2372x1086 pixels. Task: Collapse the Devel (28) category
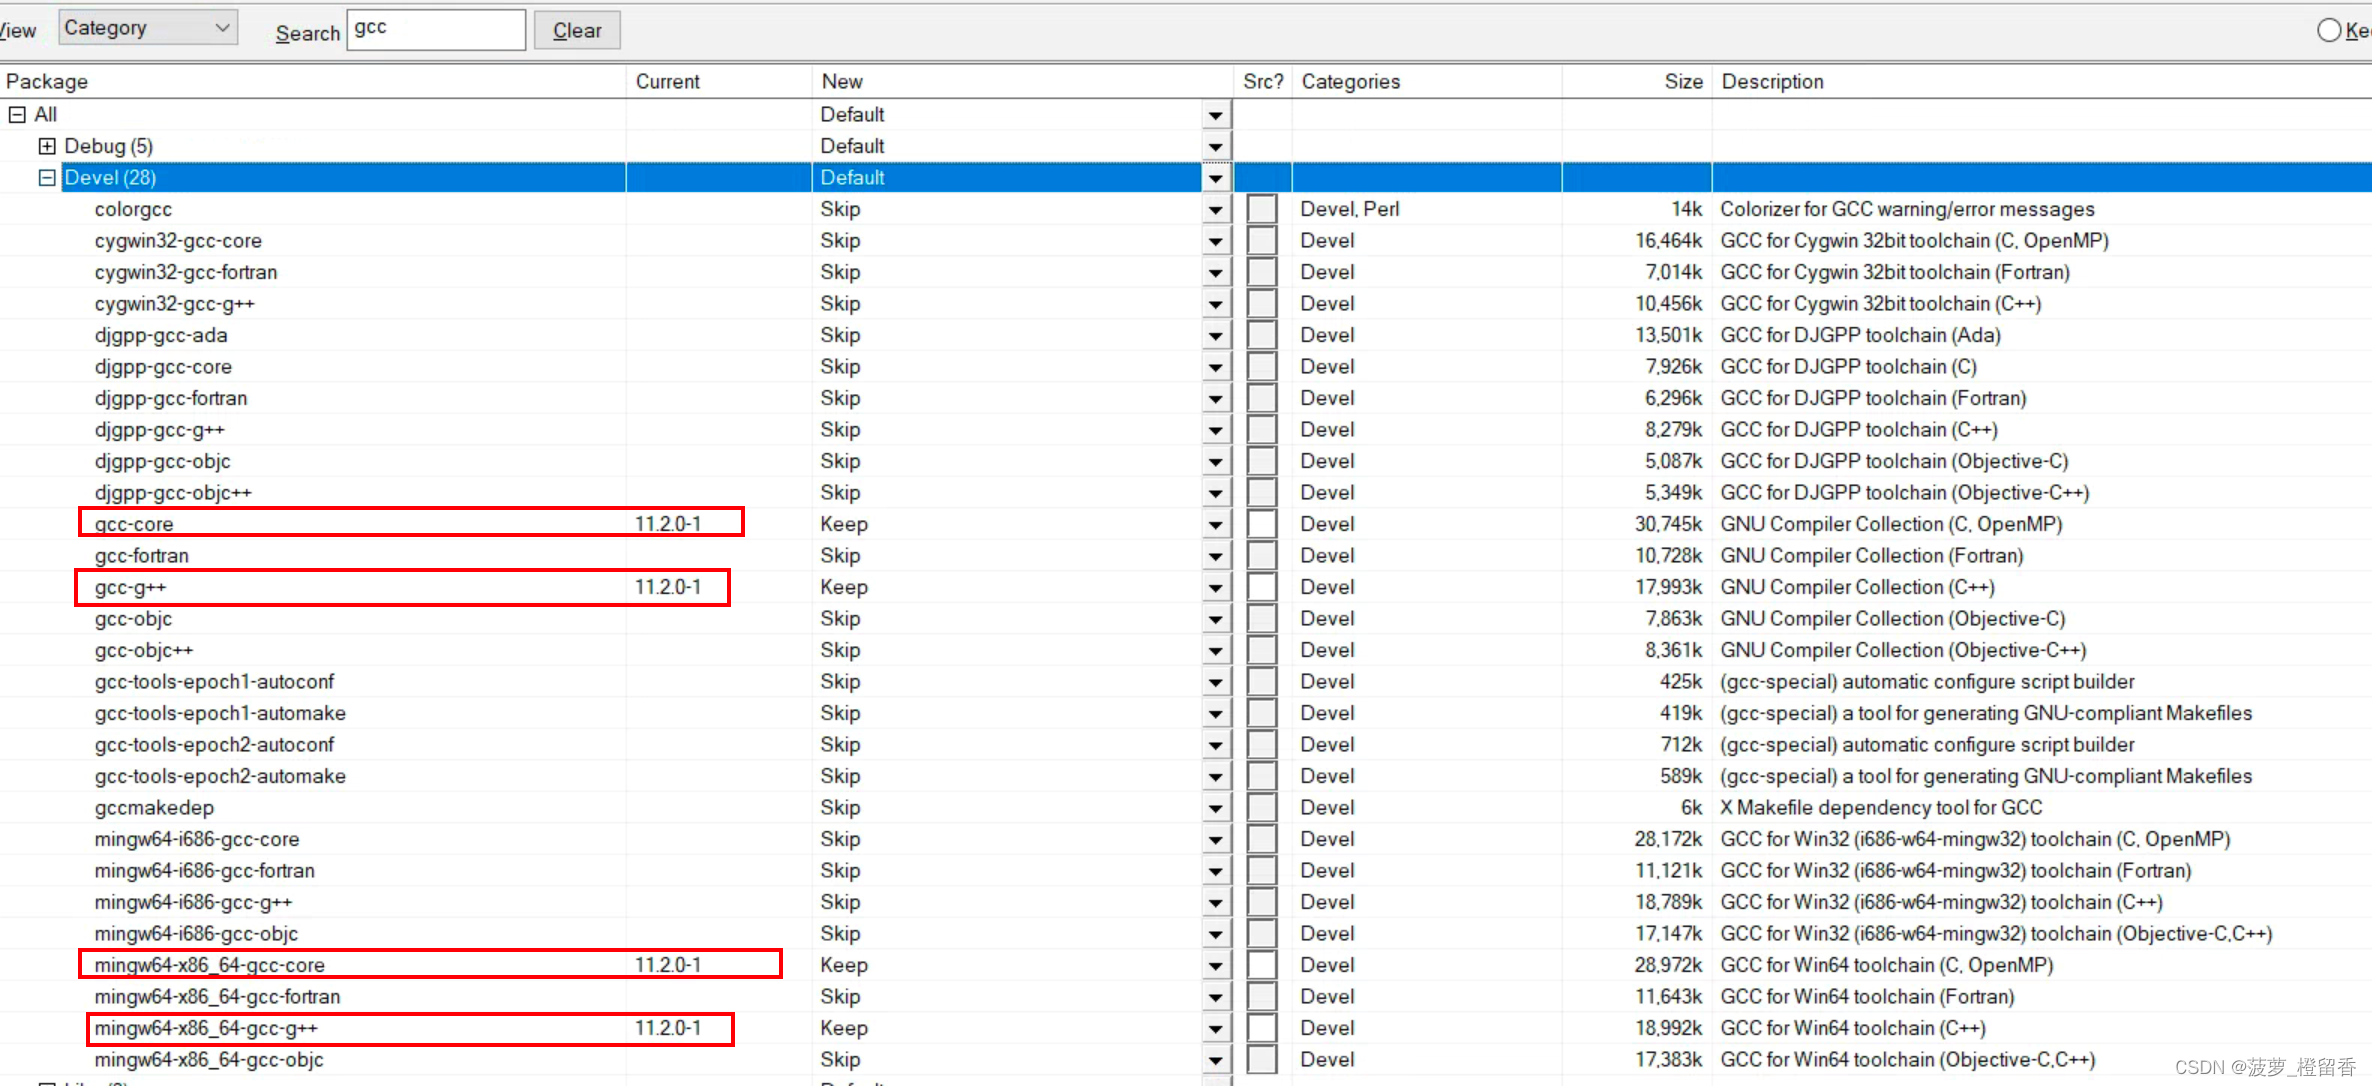point(47,177)
